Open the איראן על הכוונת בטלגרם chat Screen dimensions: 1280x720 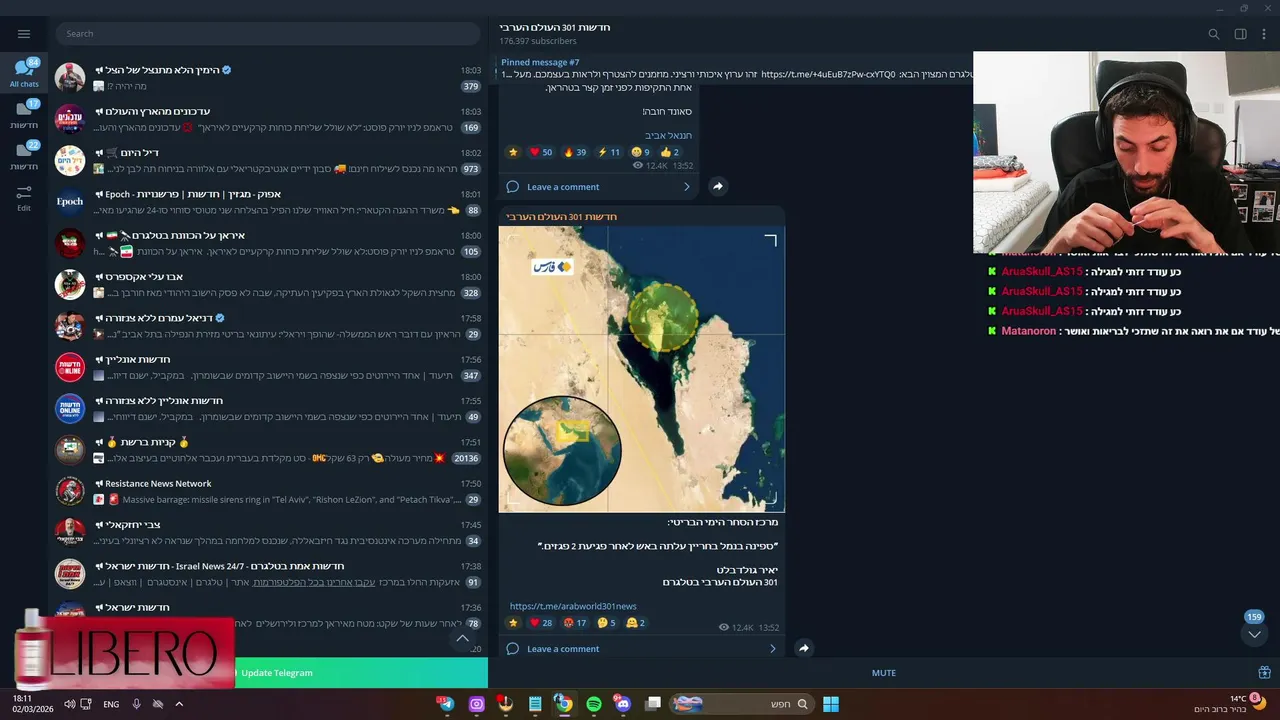pyautogui.click(x=268, y=243)
